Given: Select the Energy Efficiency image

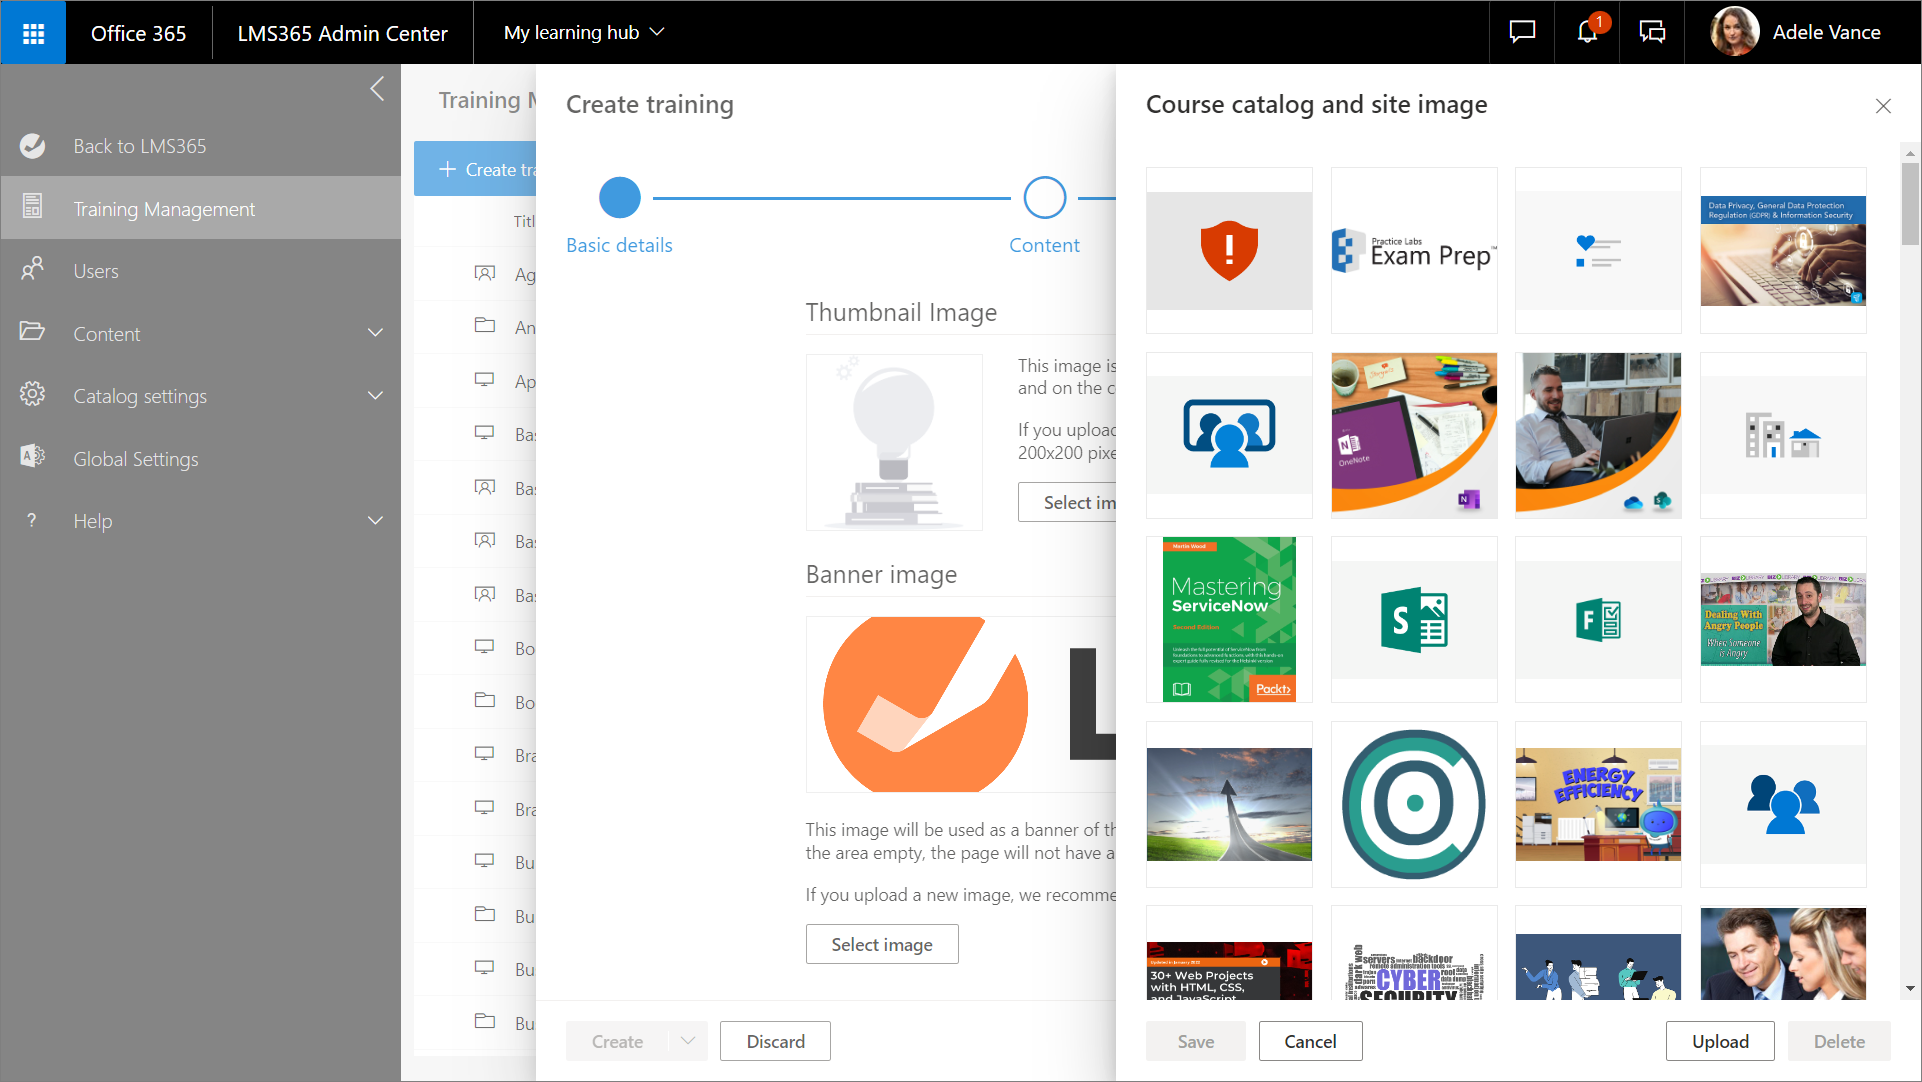Looking at the screenshot, I should 1598,804.
